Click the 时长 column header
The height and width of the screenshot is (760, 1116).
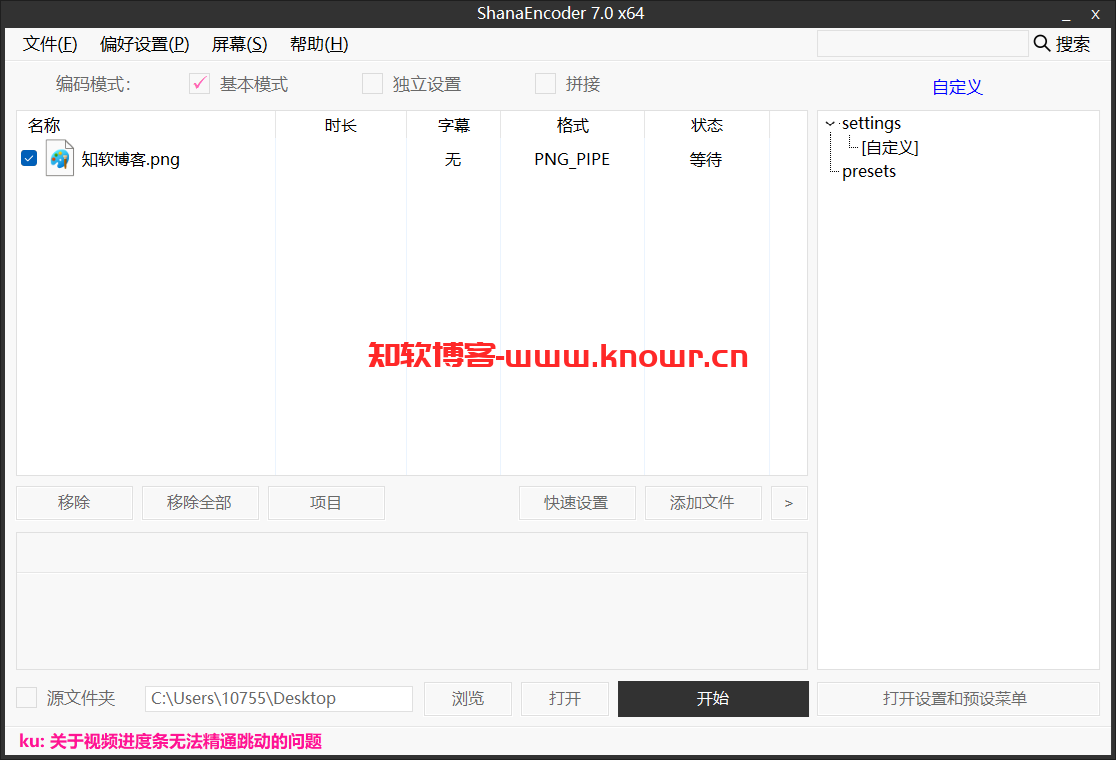click(x=341, y=125)
